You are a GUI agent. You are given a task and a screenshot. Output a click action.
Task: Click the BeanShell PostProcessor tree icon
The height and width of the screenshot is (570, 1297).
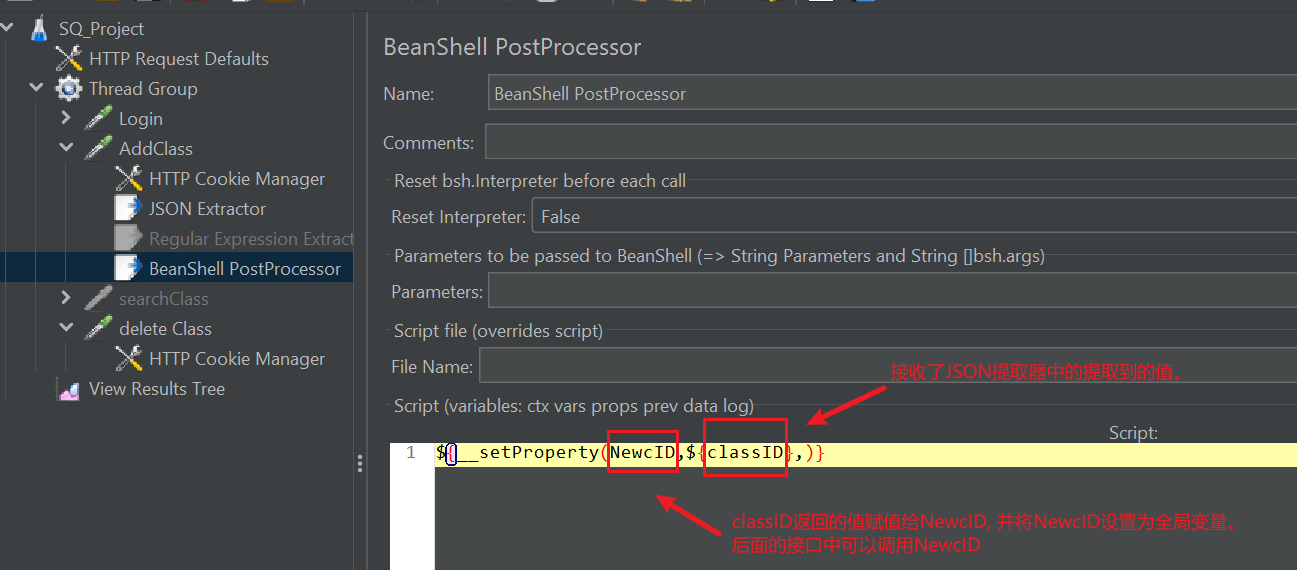128,269
